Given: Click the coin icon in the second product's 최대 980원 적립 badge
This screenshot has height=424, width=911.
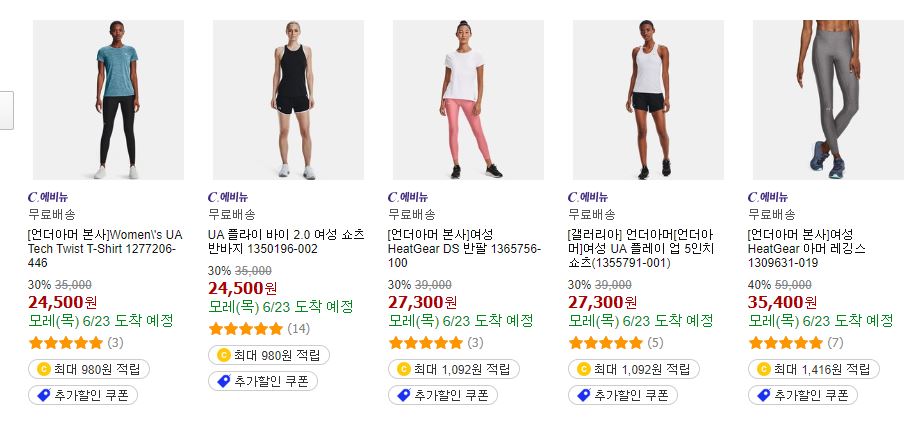Looking at the screenshot, I should coord(223,355).
